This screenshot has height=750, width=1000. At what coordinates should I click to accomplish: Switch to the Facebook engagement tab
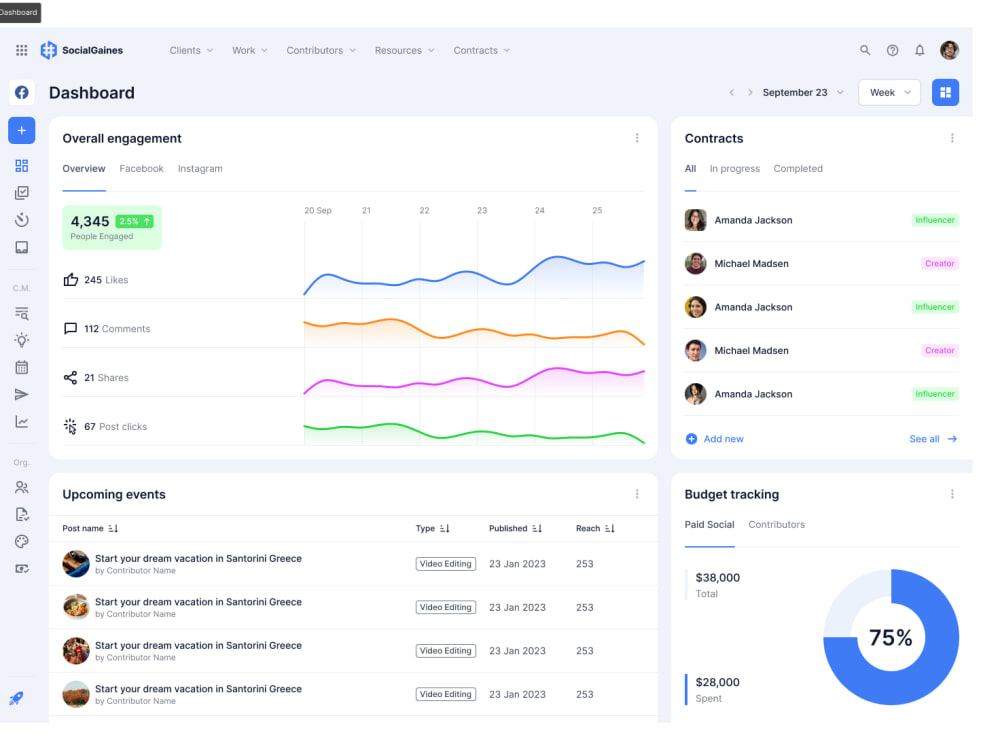(142, 169)
